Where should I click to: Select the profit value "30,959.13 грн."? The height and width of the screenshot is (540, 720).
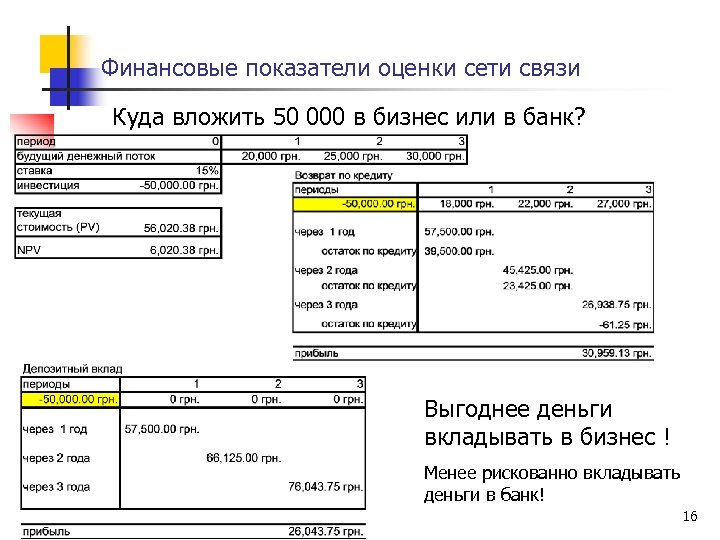617,353
